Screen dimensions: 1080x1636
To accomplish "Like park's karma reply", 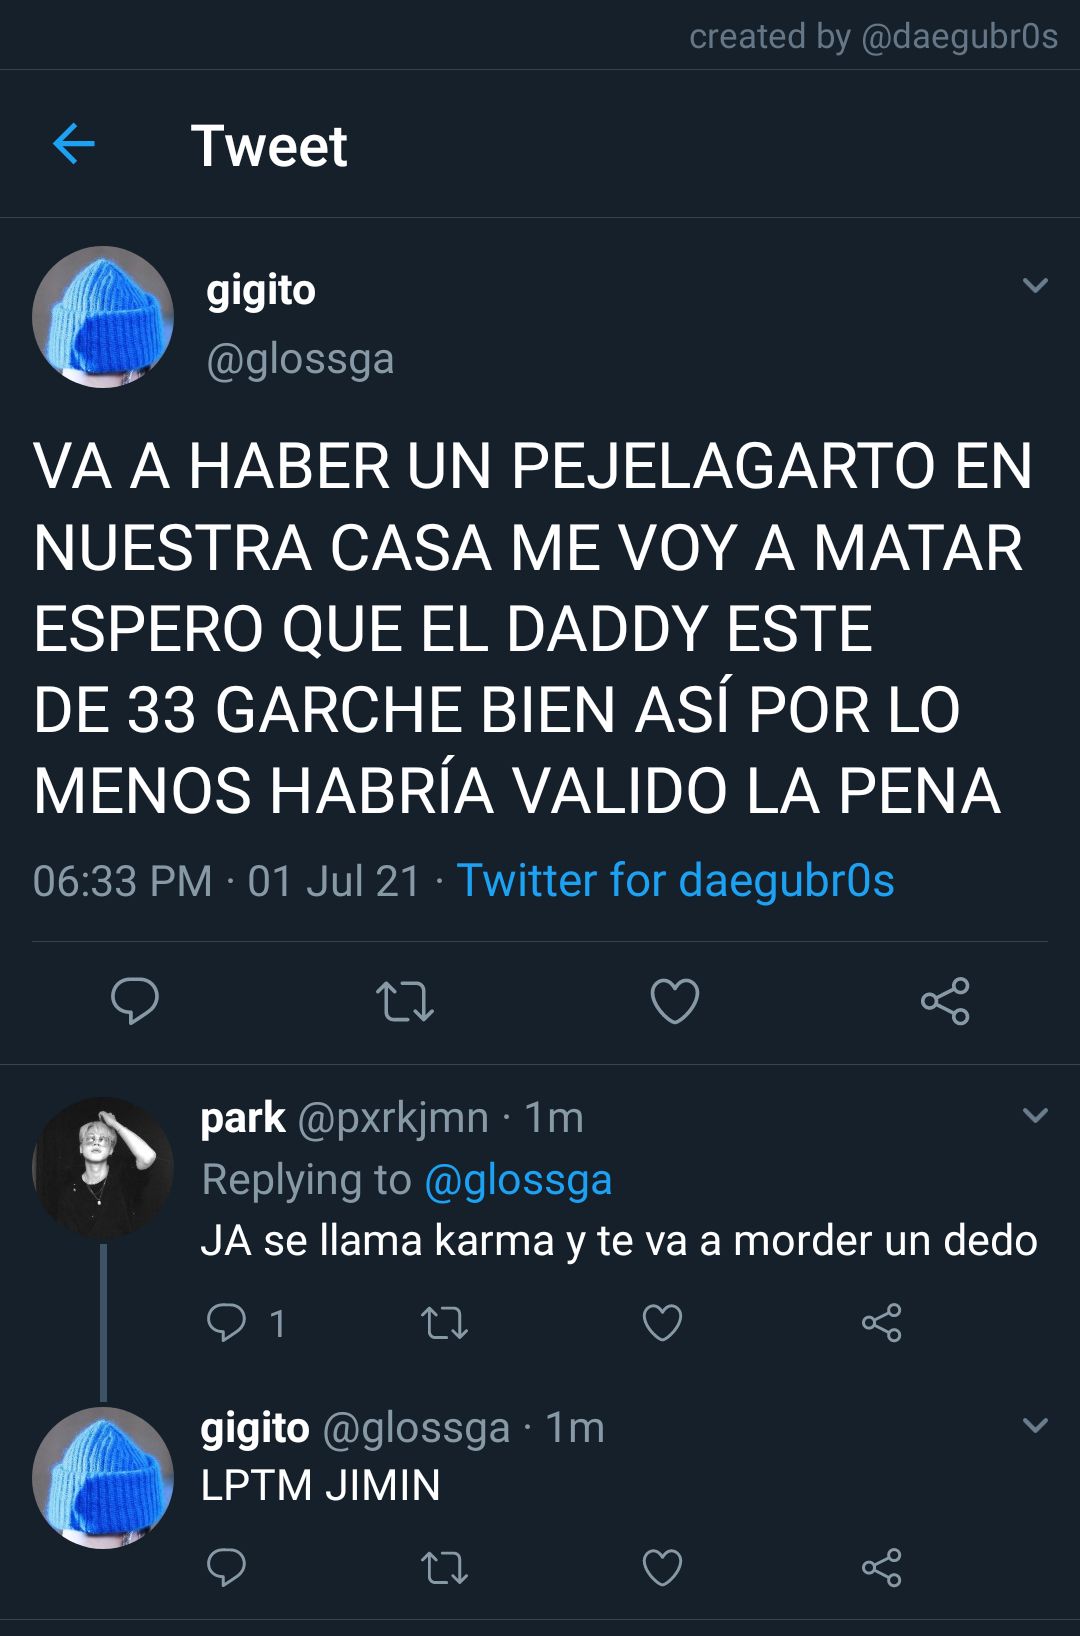I will (662, 1323).
